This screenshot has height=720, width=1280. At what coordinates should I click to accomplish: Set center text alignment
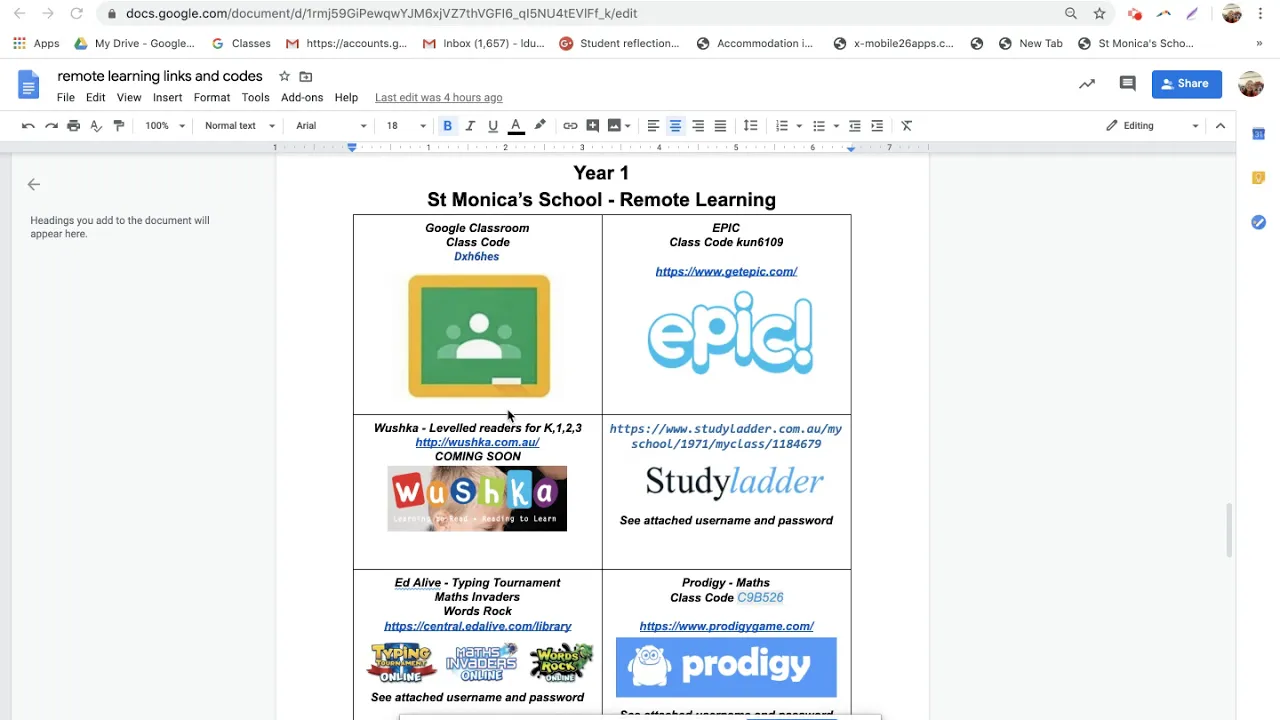point(675,126)
